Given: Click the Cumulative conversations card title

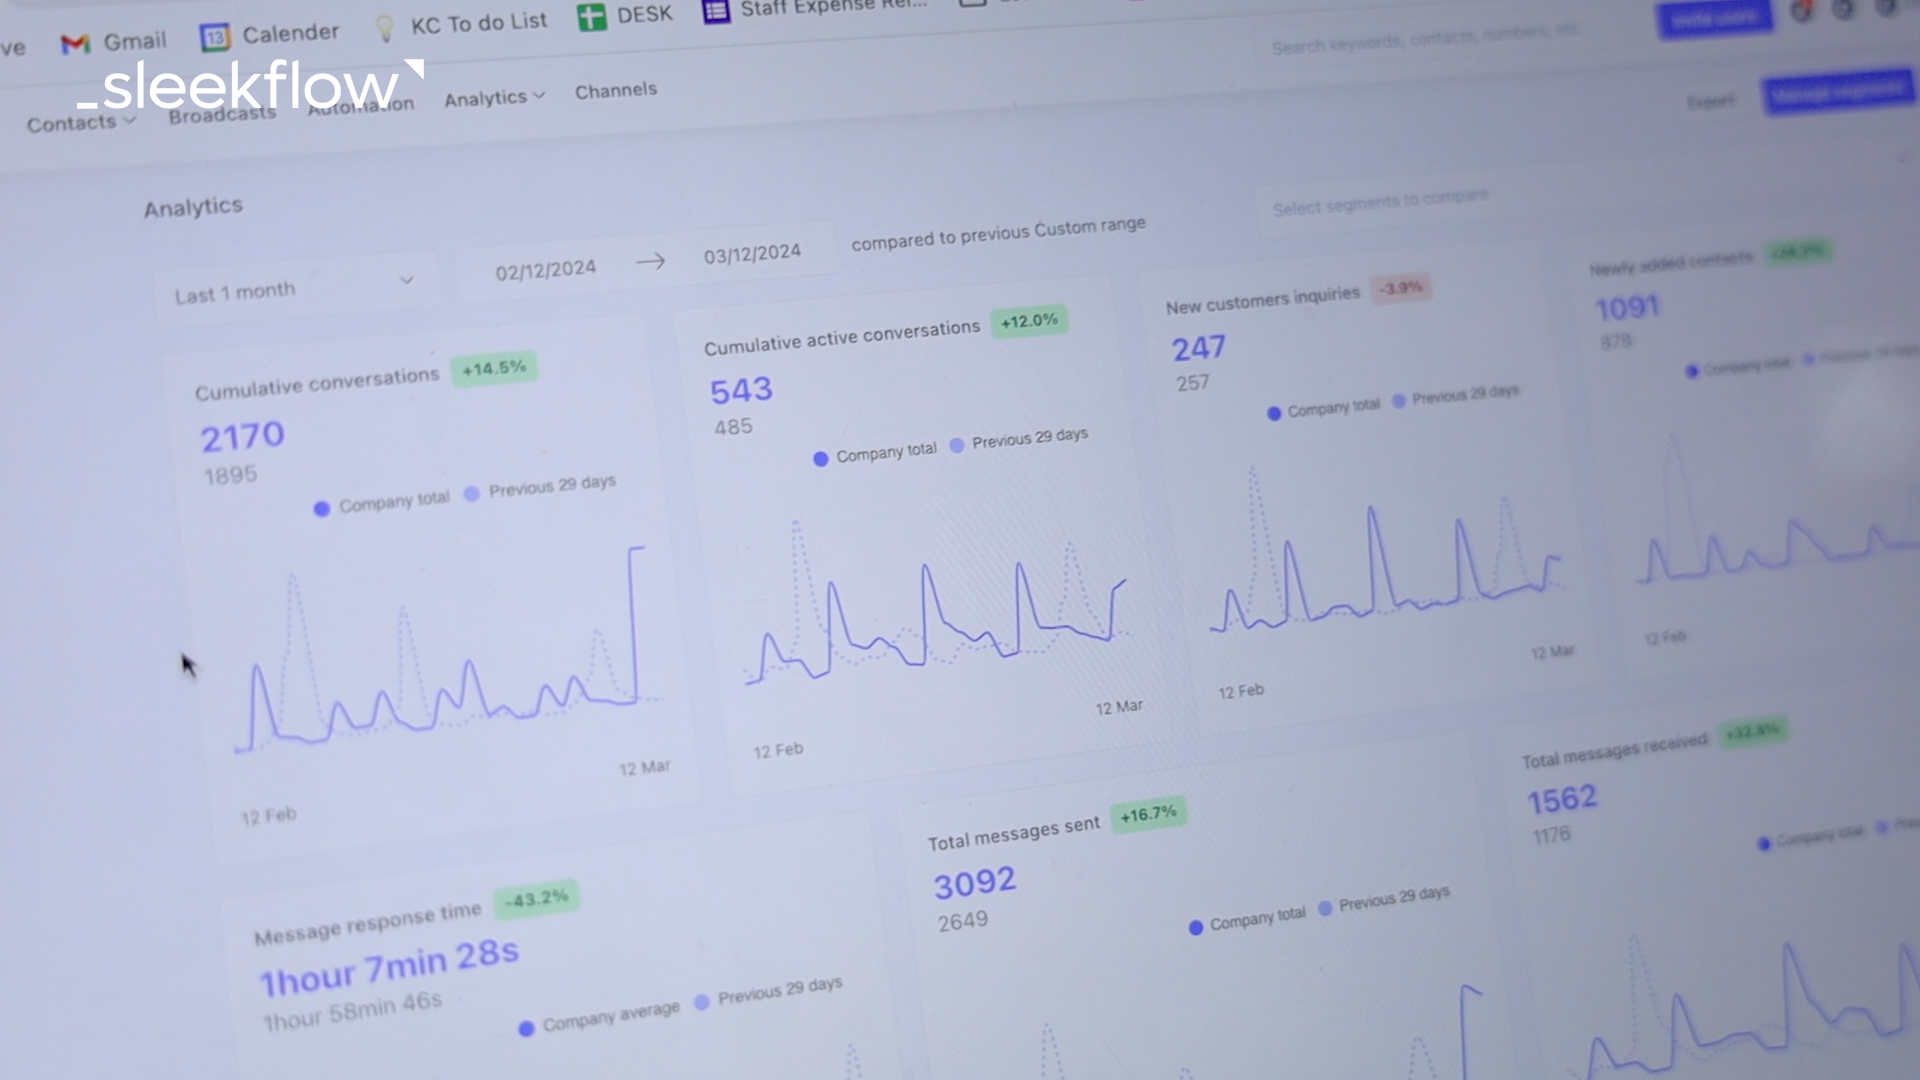Looking at the screenshot, I should [x=317, y=383].
